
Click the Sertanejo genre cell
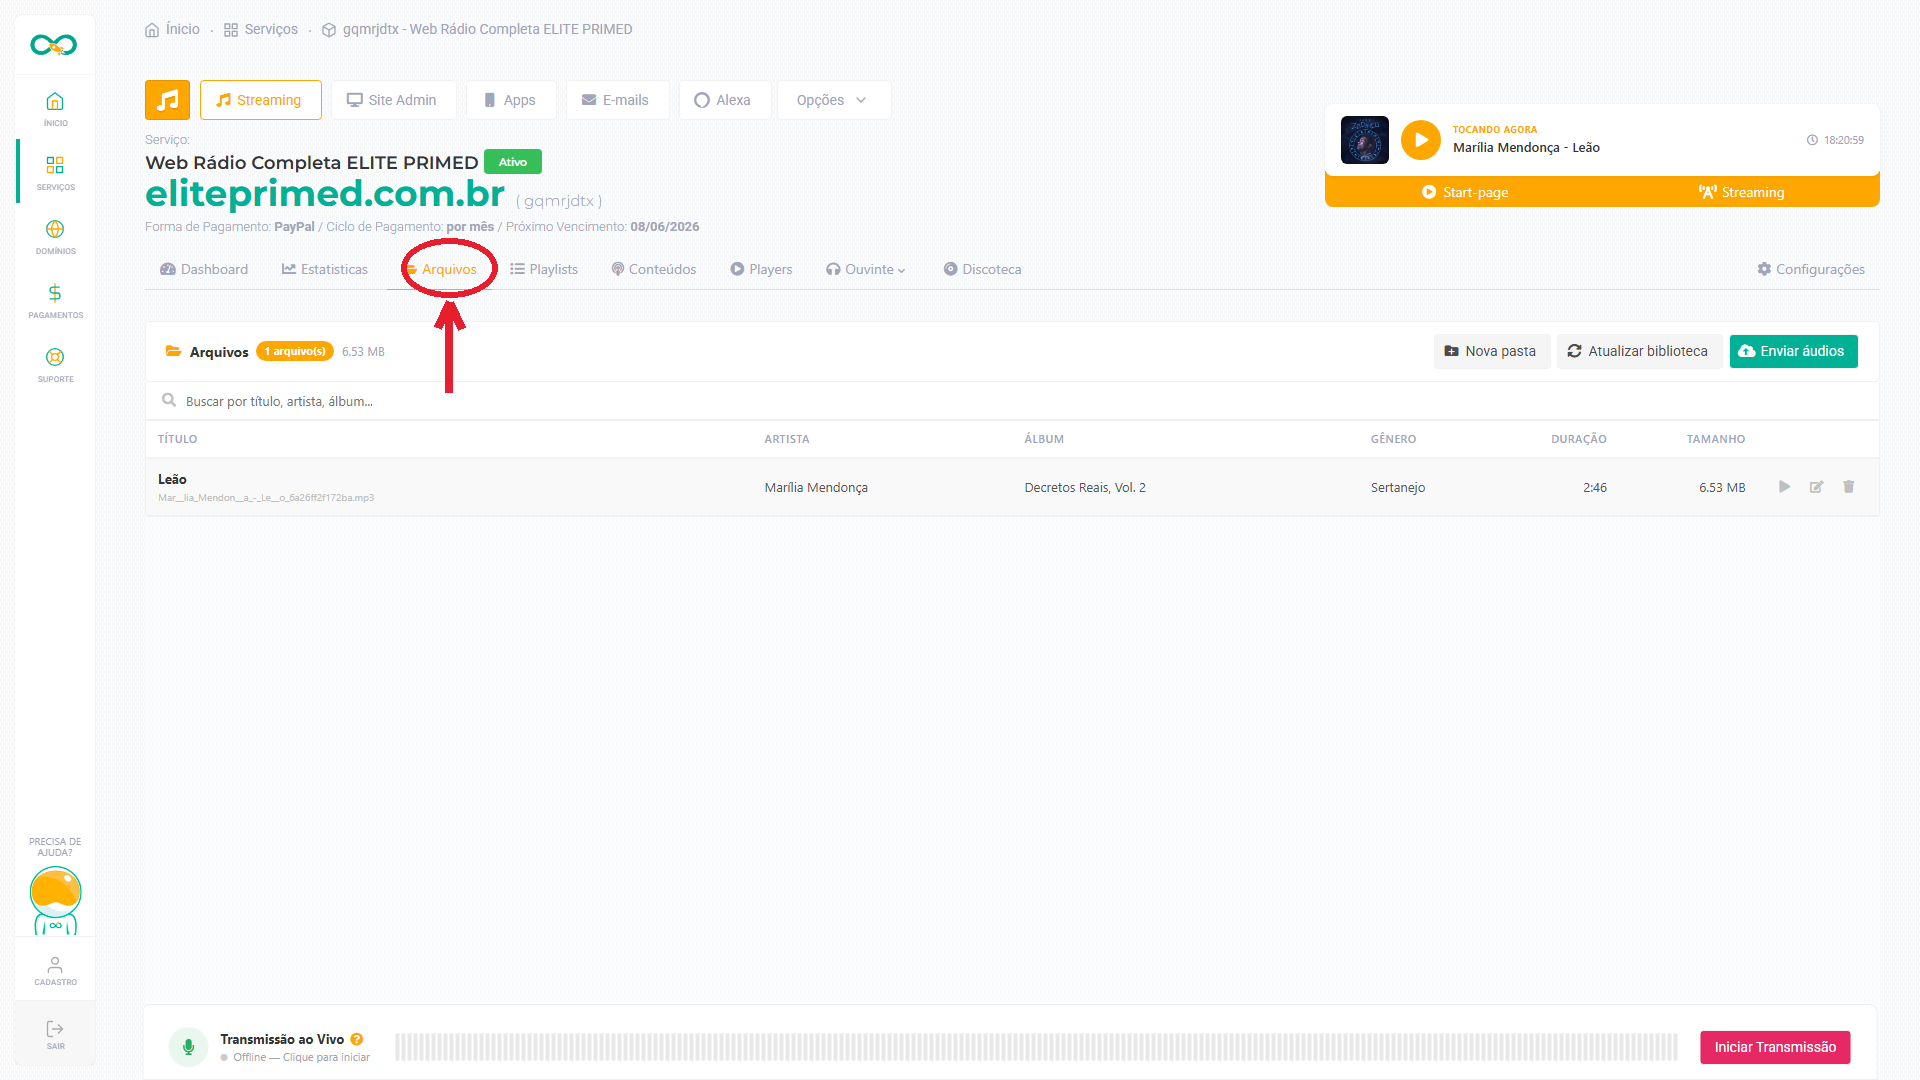tap(1398, 487)
